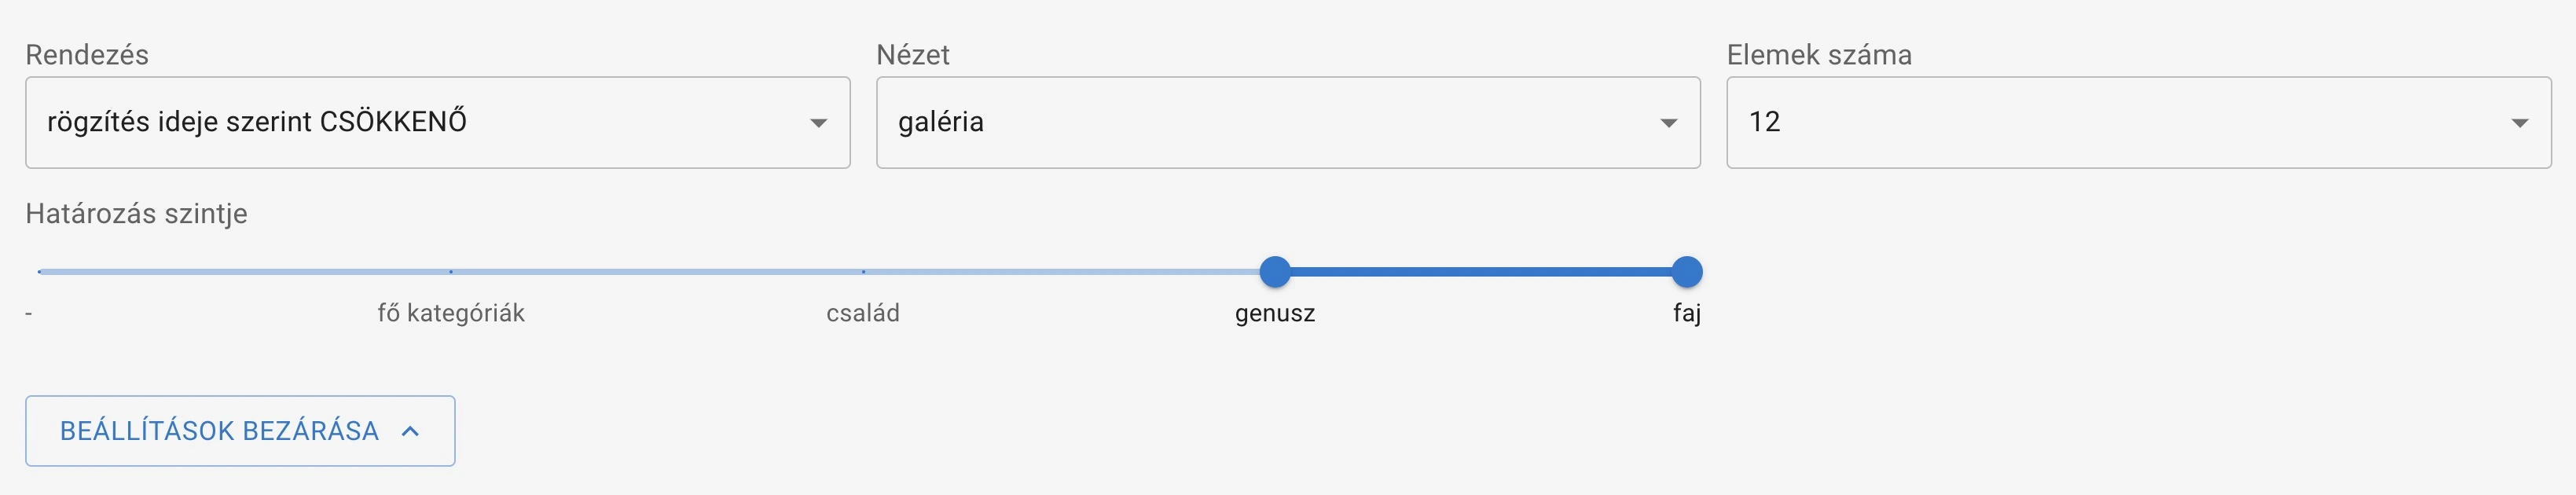Viewport: 2576px width, 495px height.
Task: Click the slider tick above fő kategóriák
Action: click(x=451, y=271)
